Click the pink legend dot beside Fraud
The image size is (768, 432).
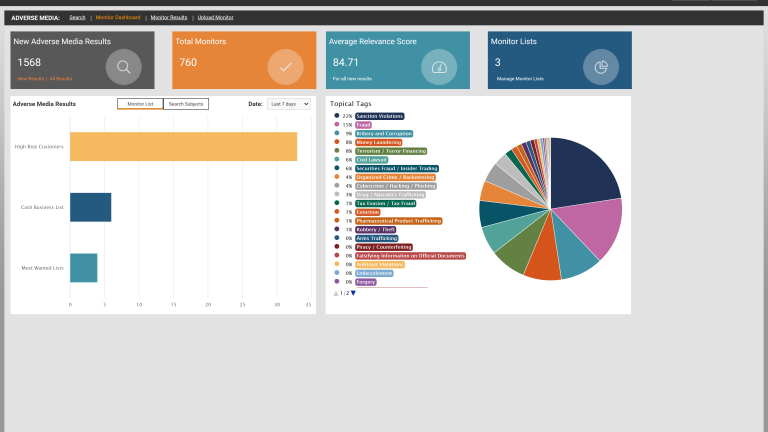[336, 125]
